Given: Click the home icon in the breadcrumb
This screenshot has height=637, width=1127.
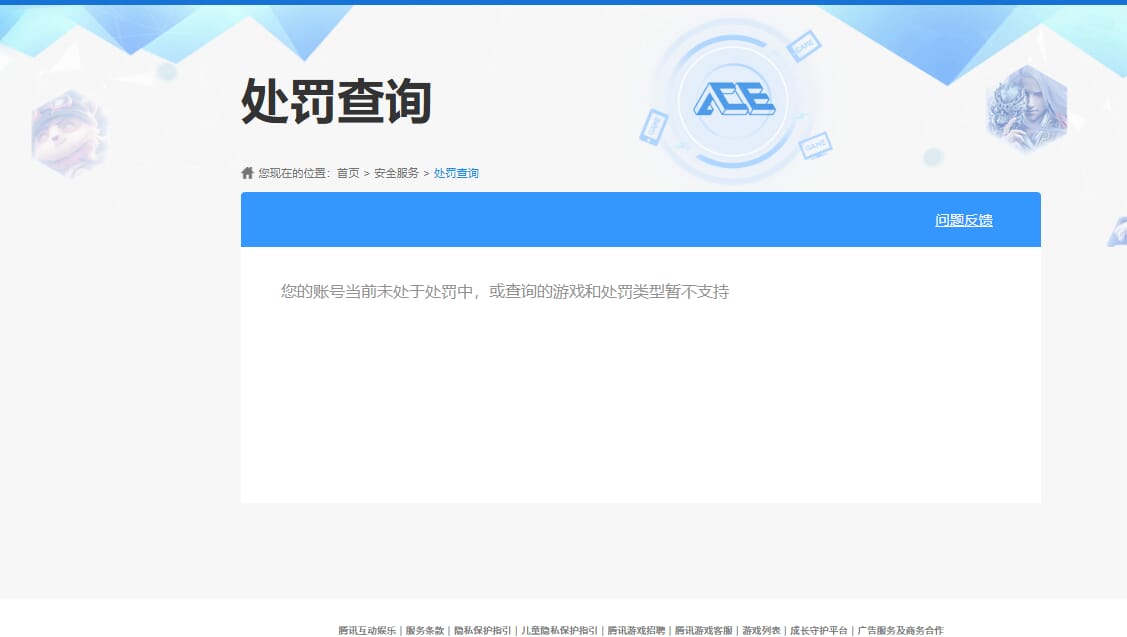Looking at the screenshot, I should click(x=246, y=172).
